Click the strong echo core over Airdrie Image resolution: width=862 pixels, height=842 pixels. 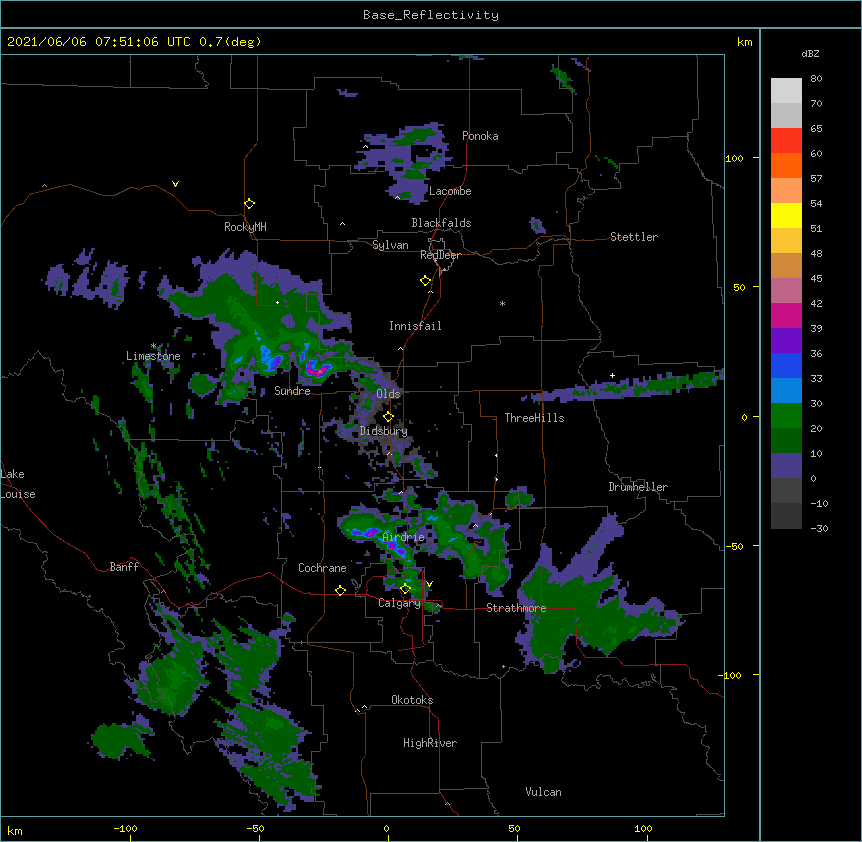(395, 547)
